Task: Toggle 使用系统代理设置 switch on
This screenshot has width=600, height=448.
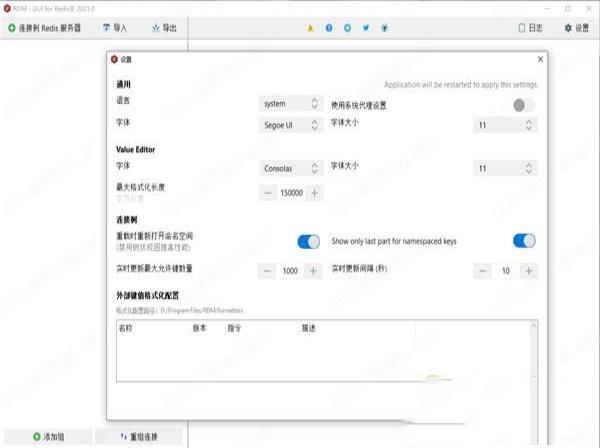Action: click(523, 105)
